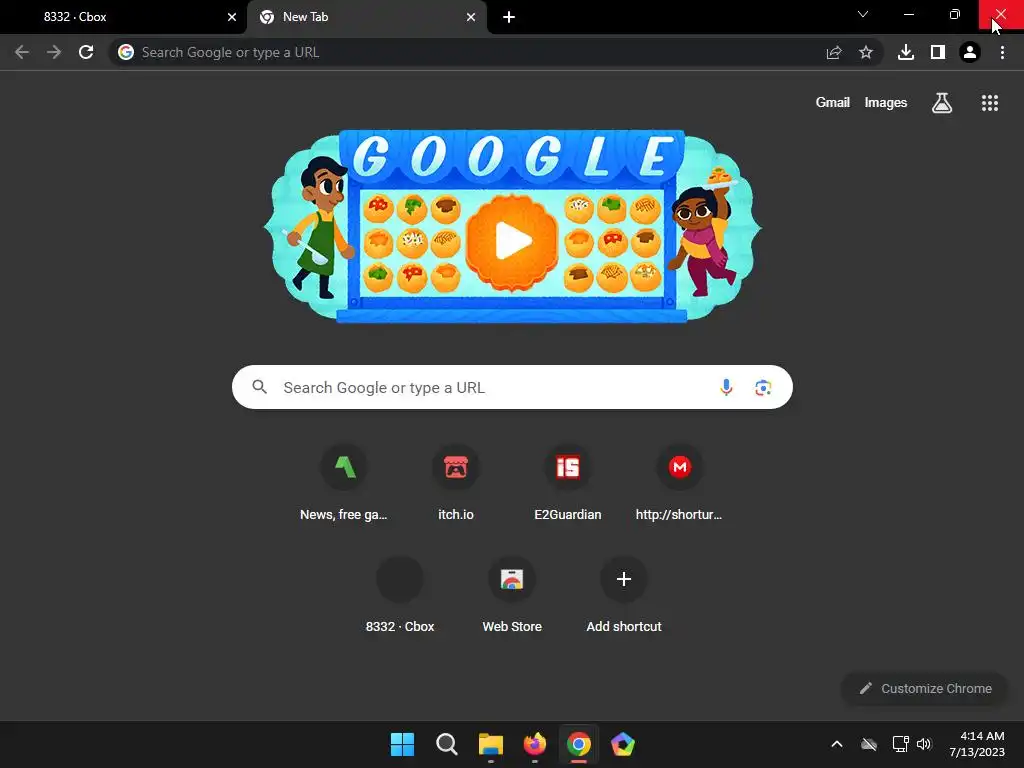The width and height of the screenshot is (1024, 768).
Task: Launch Firefox from the taskbar
Action: [x=535, y=744]
